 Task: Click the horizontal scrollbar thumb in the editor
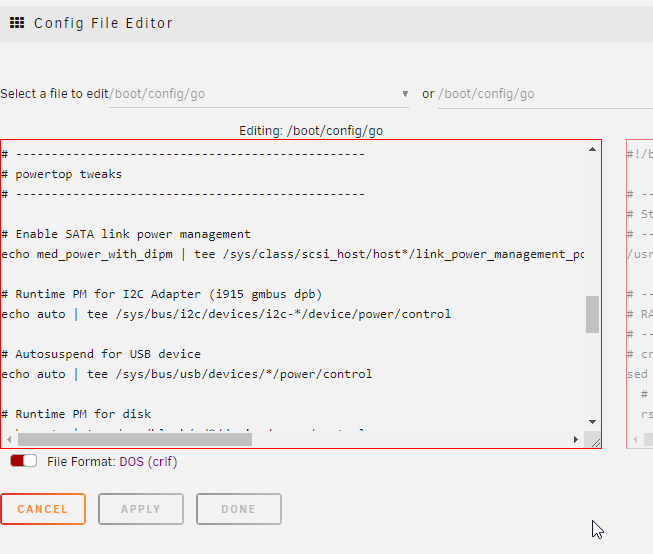tap(135, 439)
